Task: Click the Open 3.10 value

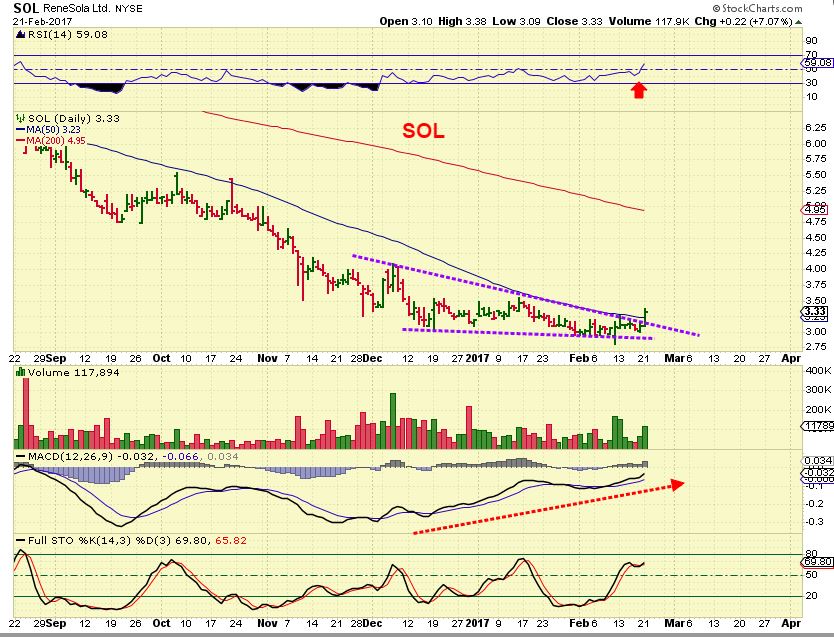Action: click(x=406, y=21)
